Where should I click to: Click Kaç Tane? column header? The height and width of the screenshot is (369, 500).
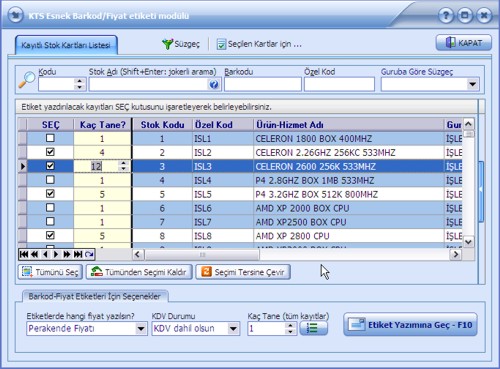coord(102,125)
